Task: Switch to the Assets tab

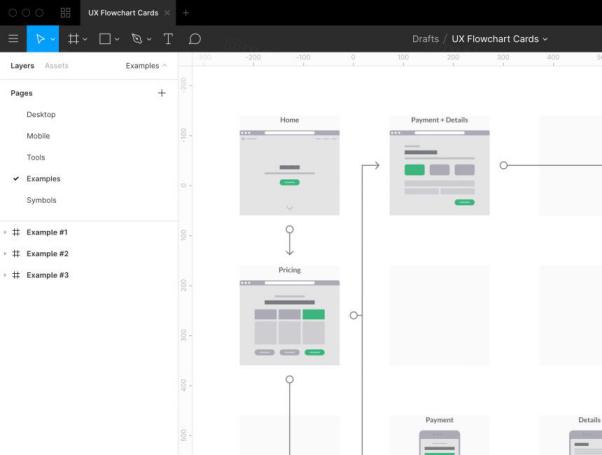Action: 57,65
